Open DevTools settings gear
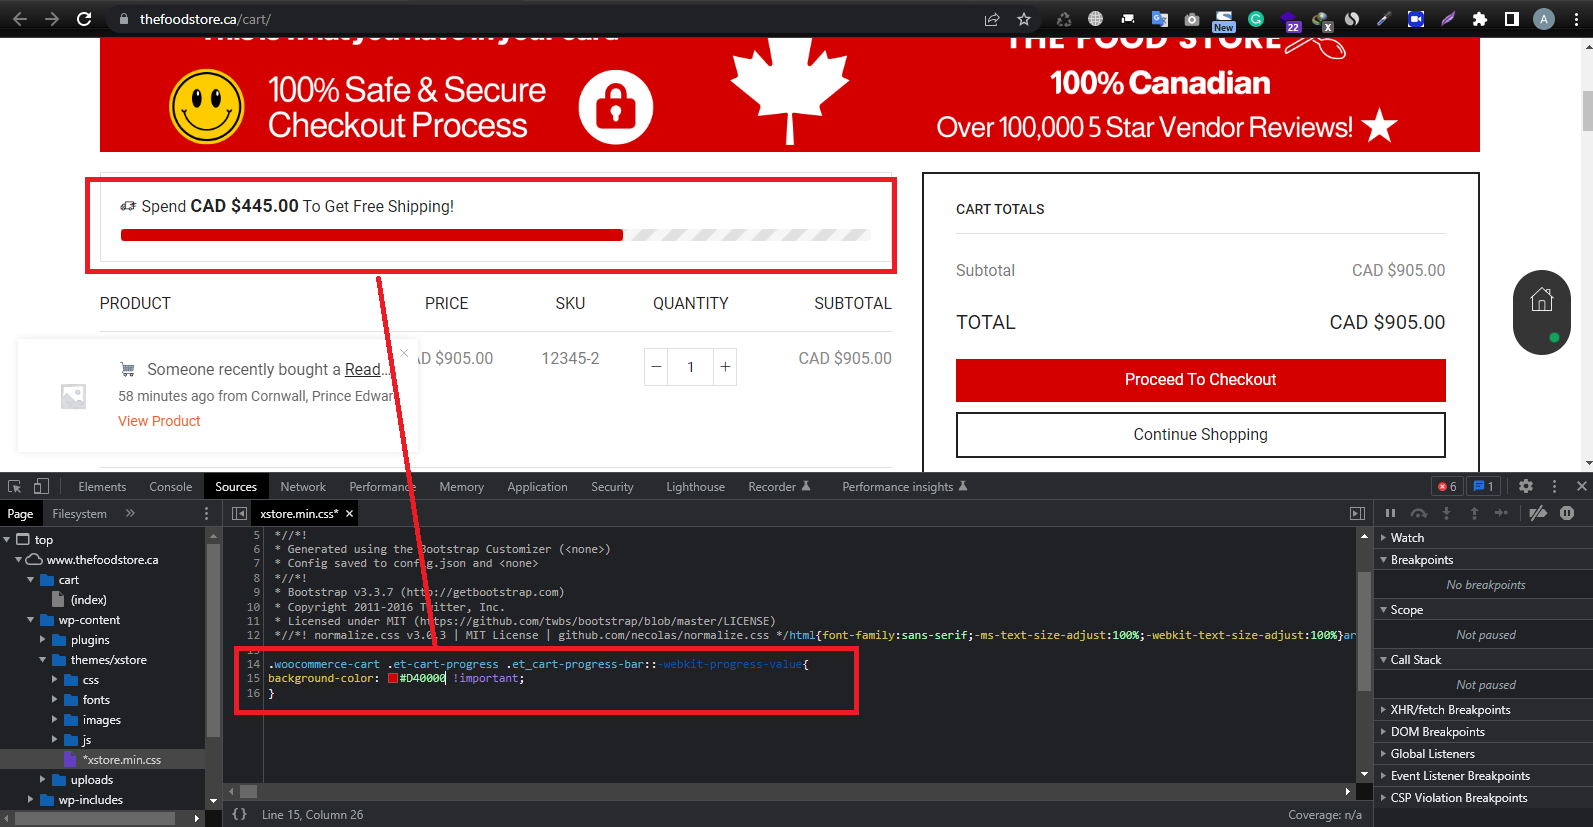 tap(1526, 486)
